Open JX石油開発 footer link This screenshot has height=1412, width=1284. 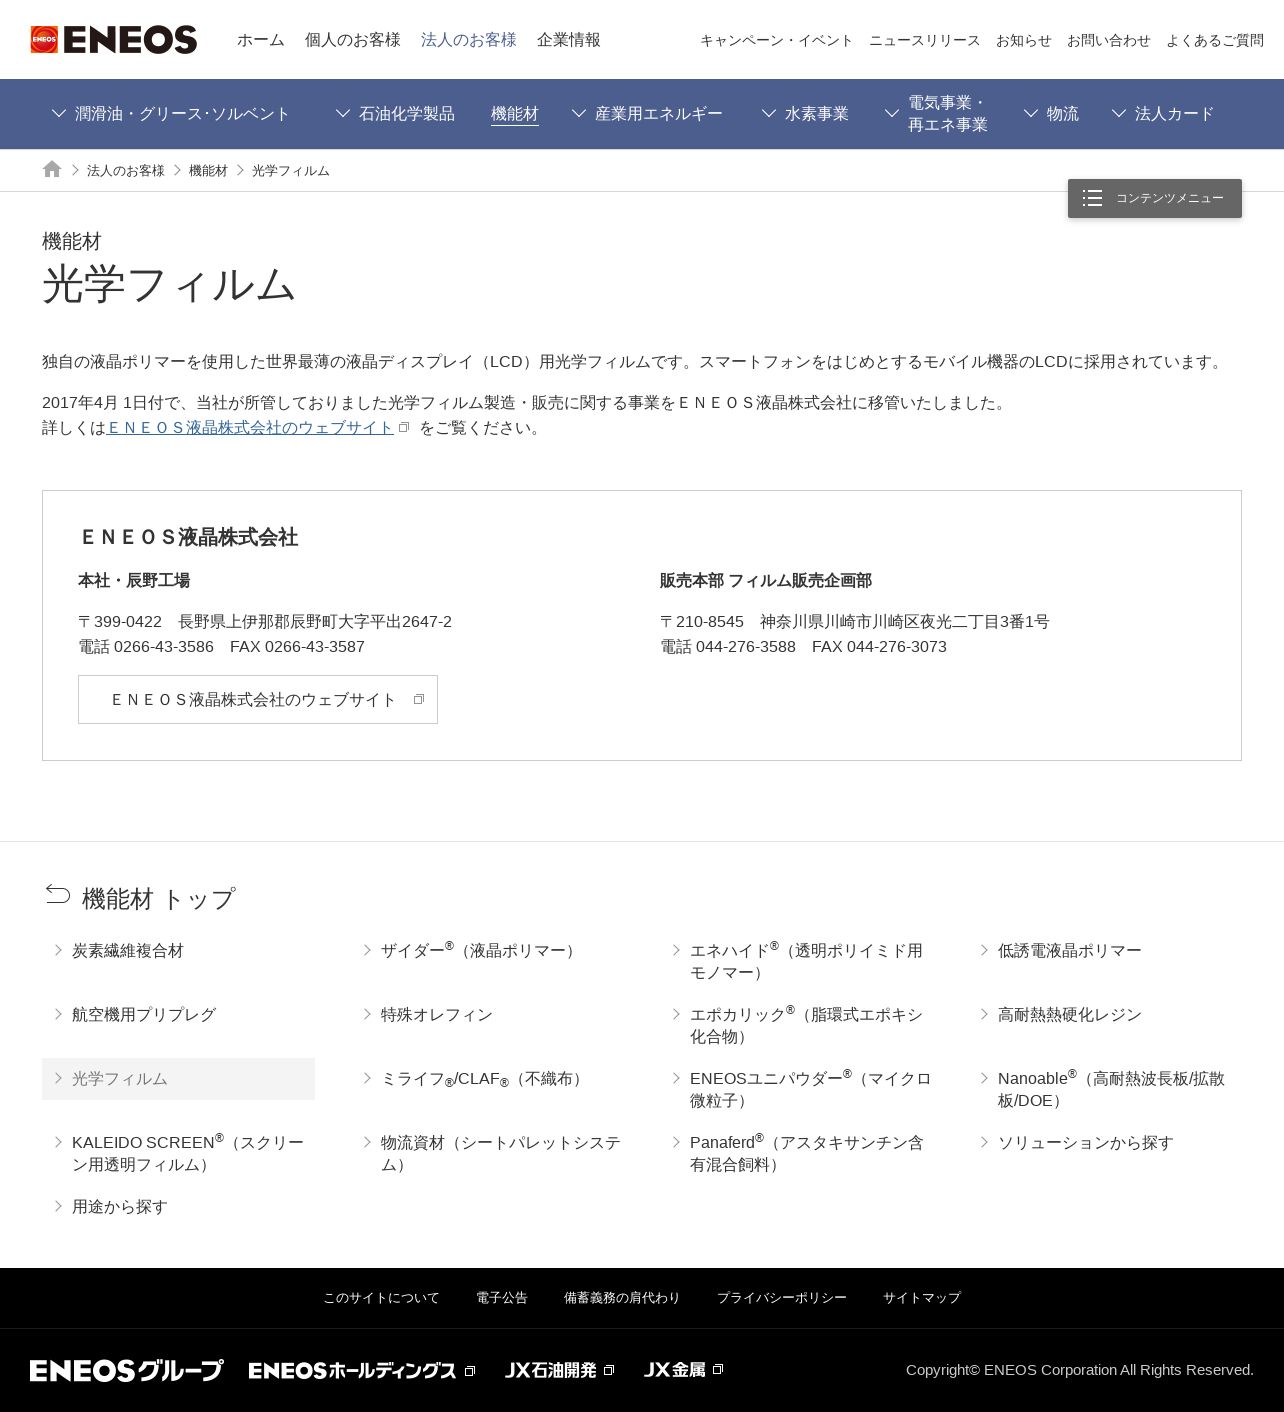(x=551, y=1370)
